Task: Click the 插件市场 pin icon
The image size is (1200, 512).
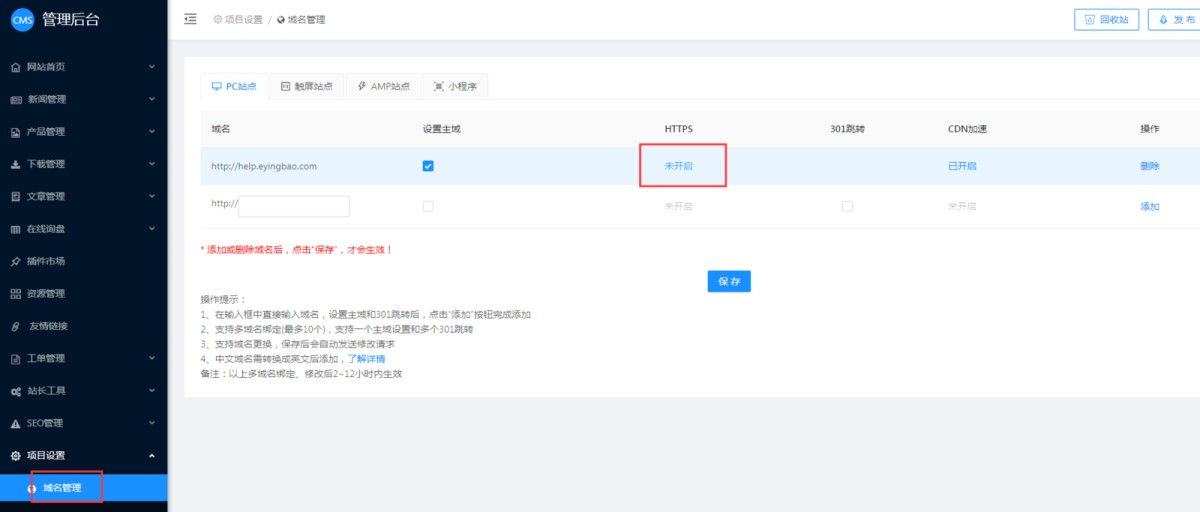Action: (x=15, y=262)
